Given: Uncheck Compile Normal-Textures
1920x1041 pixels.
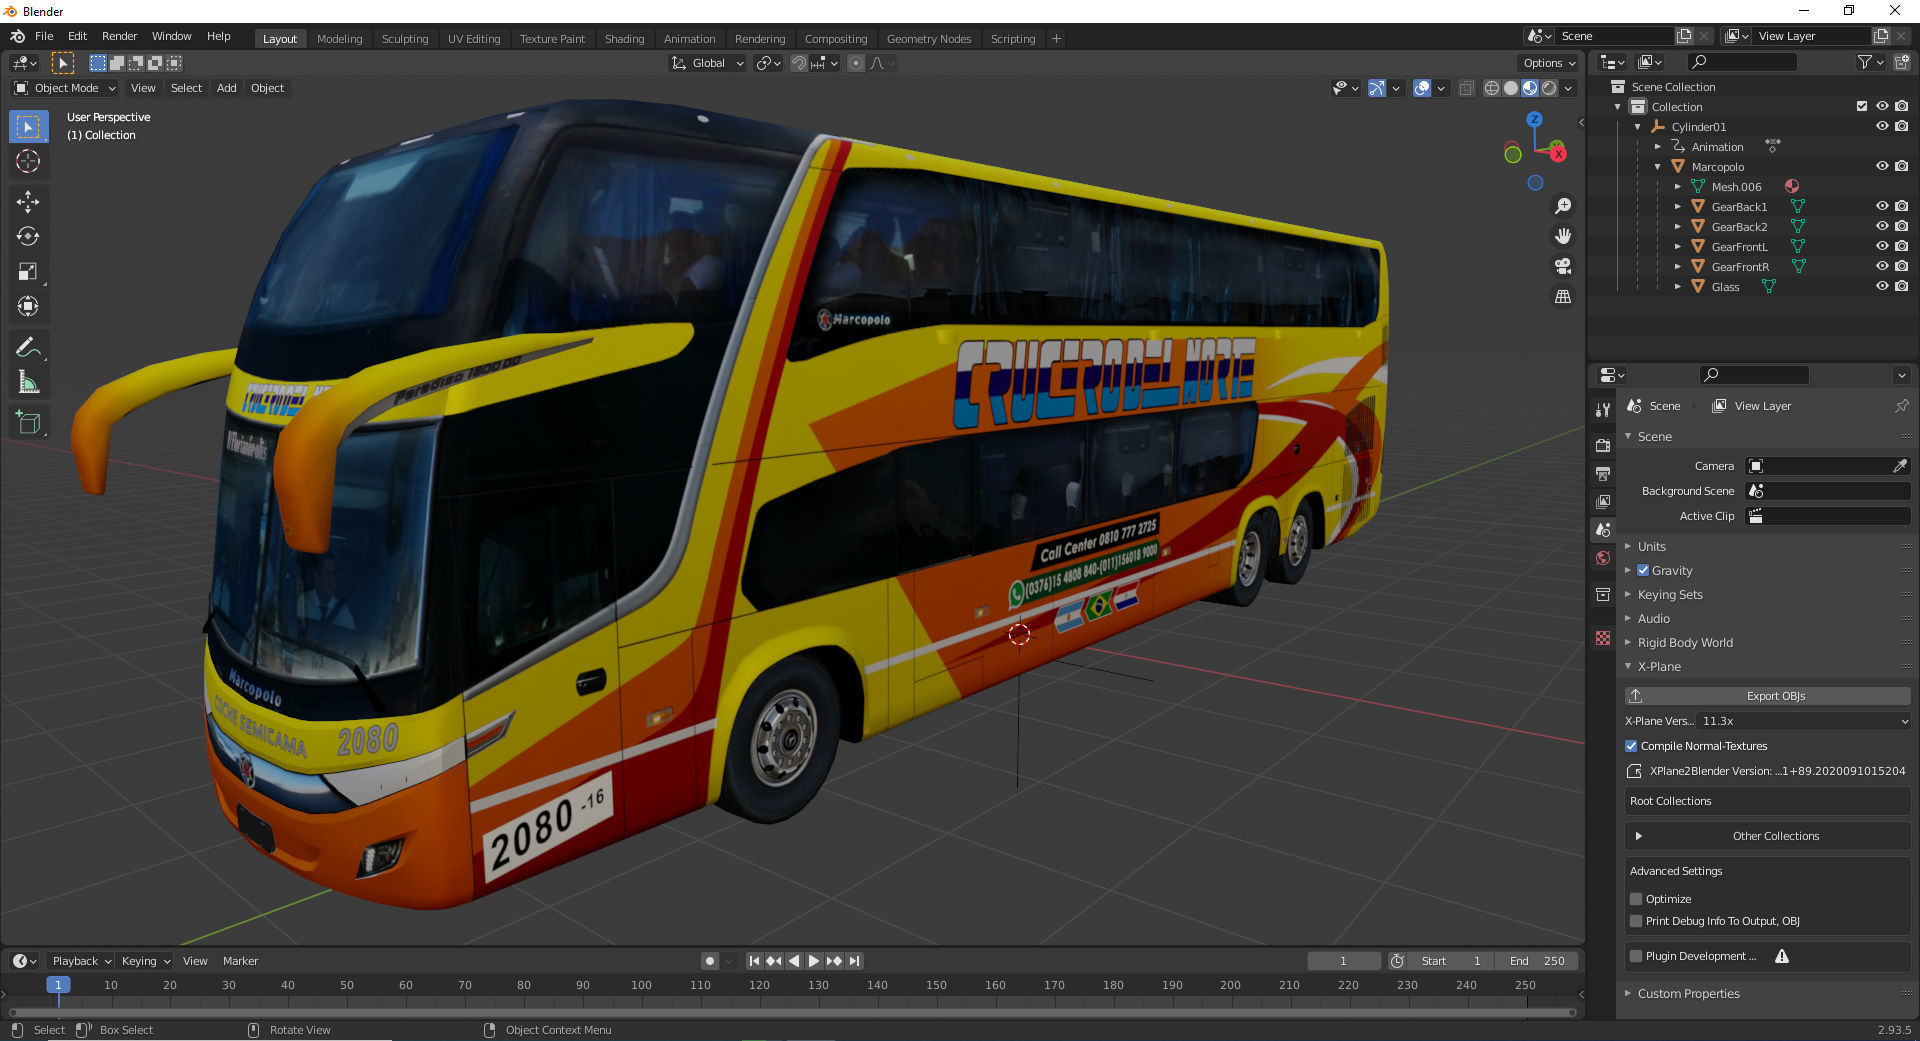Looking at the screenshot, I should 1631,746.
